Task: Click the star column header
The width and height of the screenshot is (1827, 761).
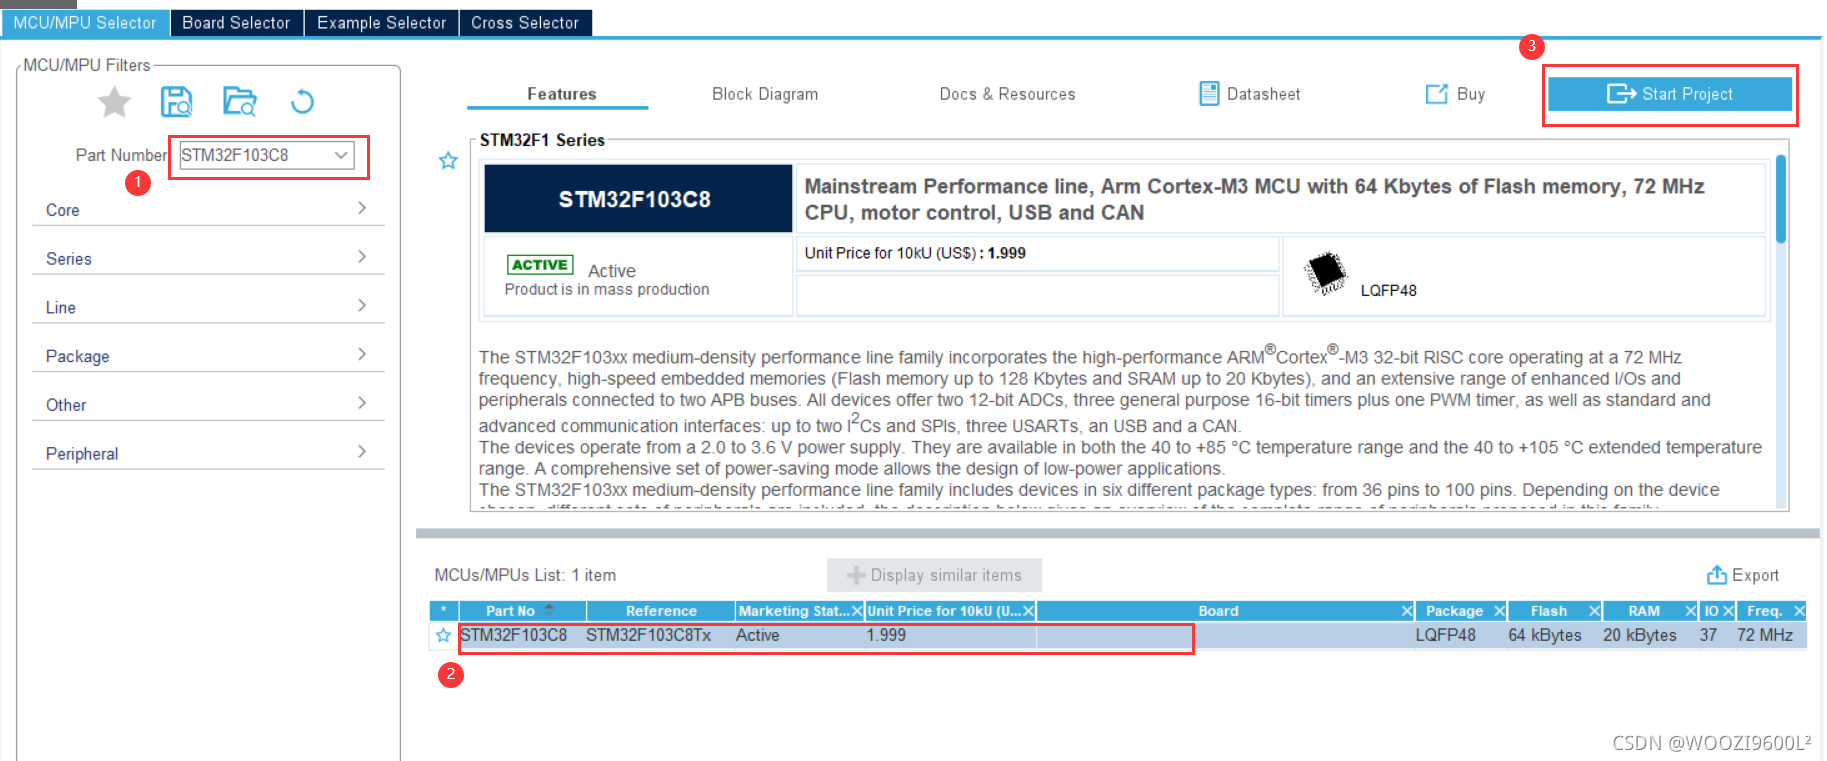Action: tap(443, 611)
